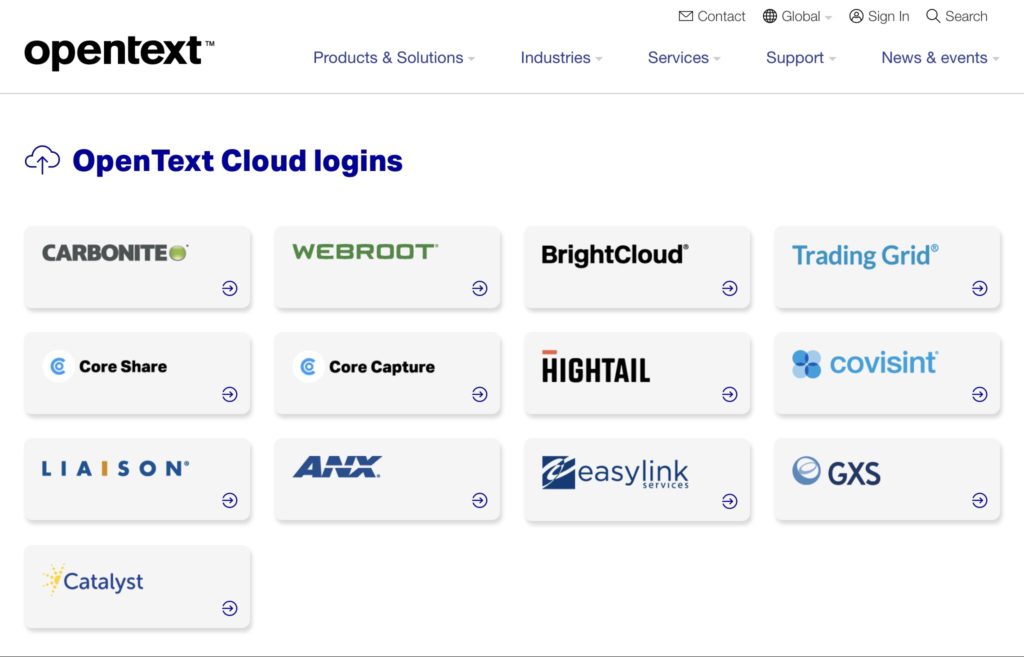Click the EasyLink blue square logo icon

pyautogui.click(x=558, y=472)
